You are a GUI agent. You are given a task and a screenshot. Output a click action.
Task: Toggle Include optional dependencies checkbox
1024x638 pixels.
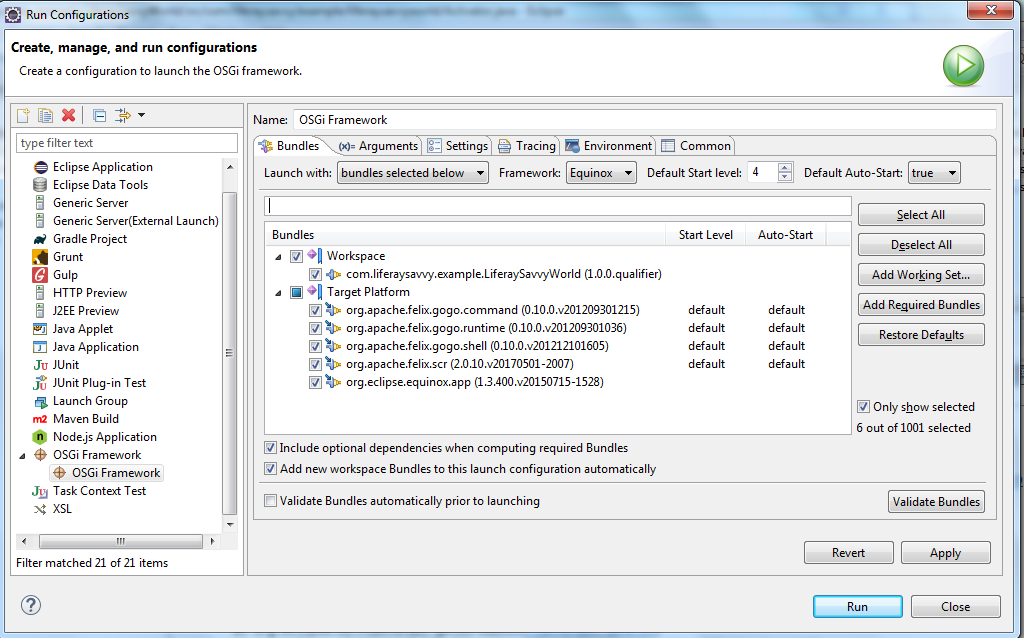(x=270, y=448)
